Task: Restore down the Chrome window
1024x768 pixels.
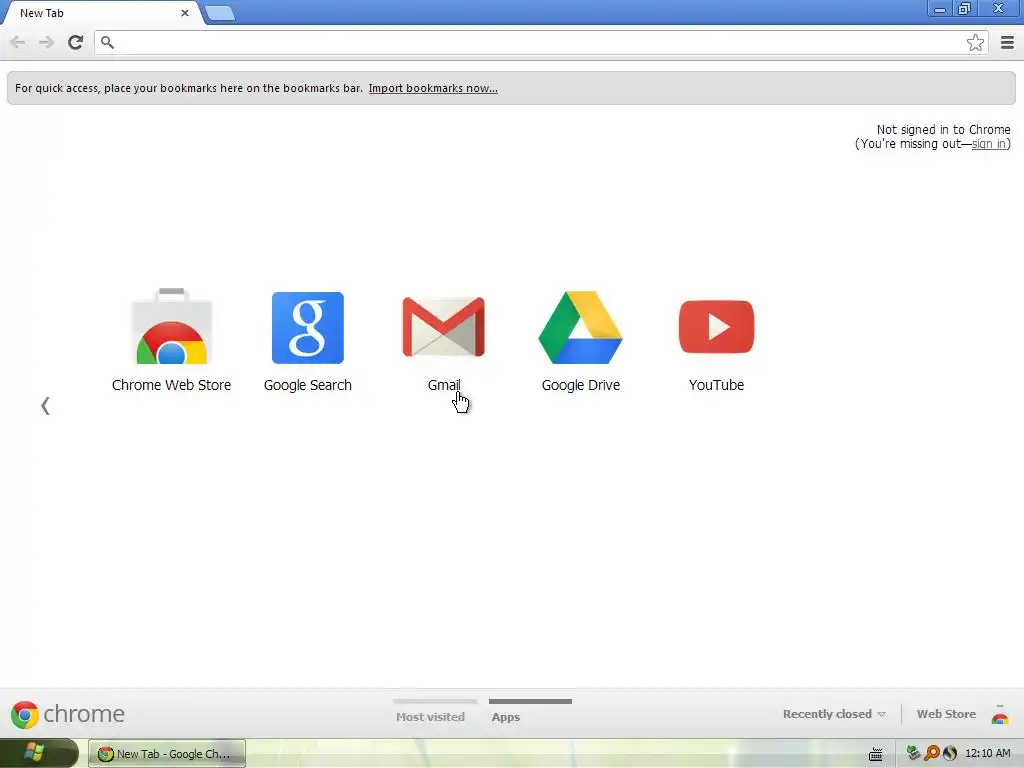Action: 964,9
